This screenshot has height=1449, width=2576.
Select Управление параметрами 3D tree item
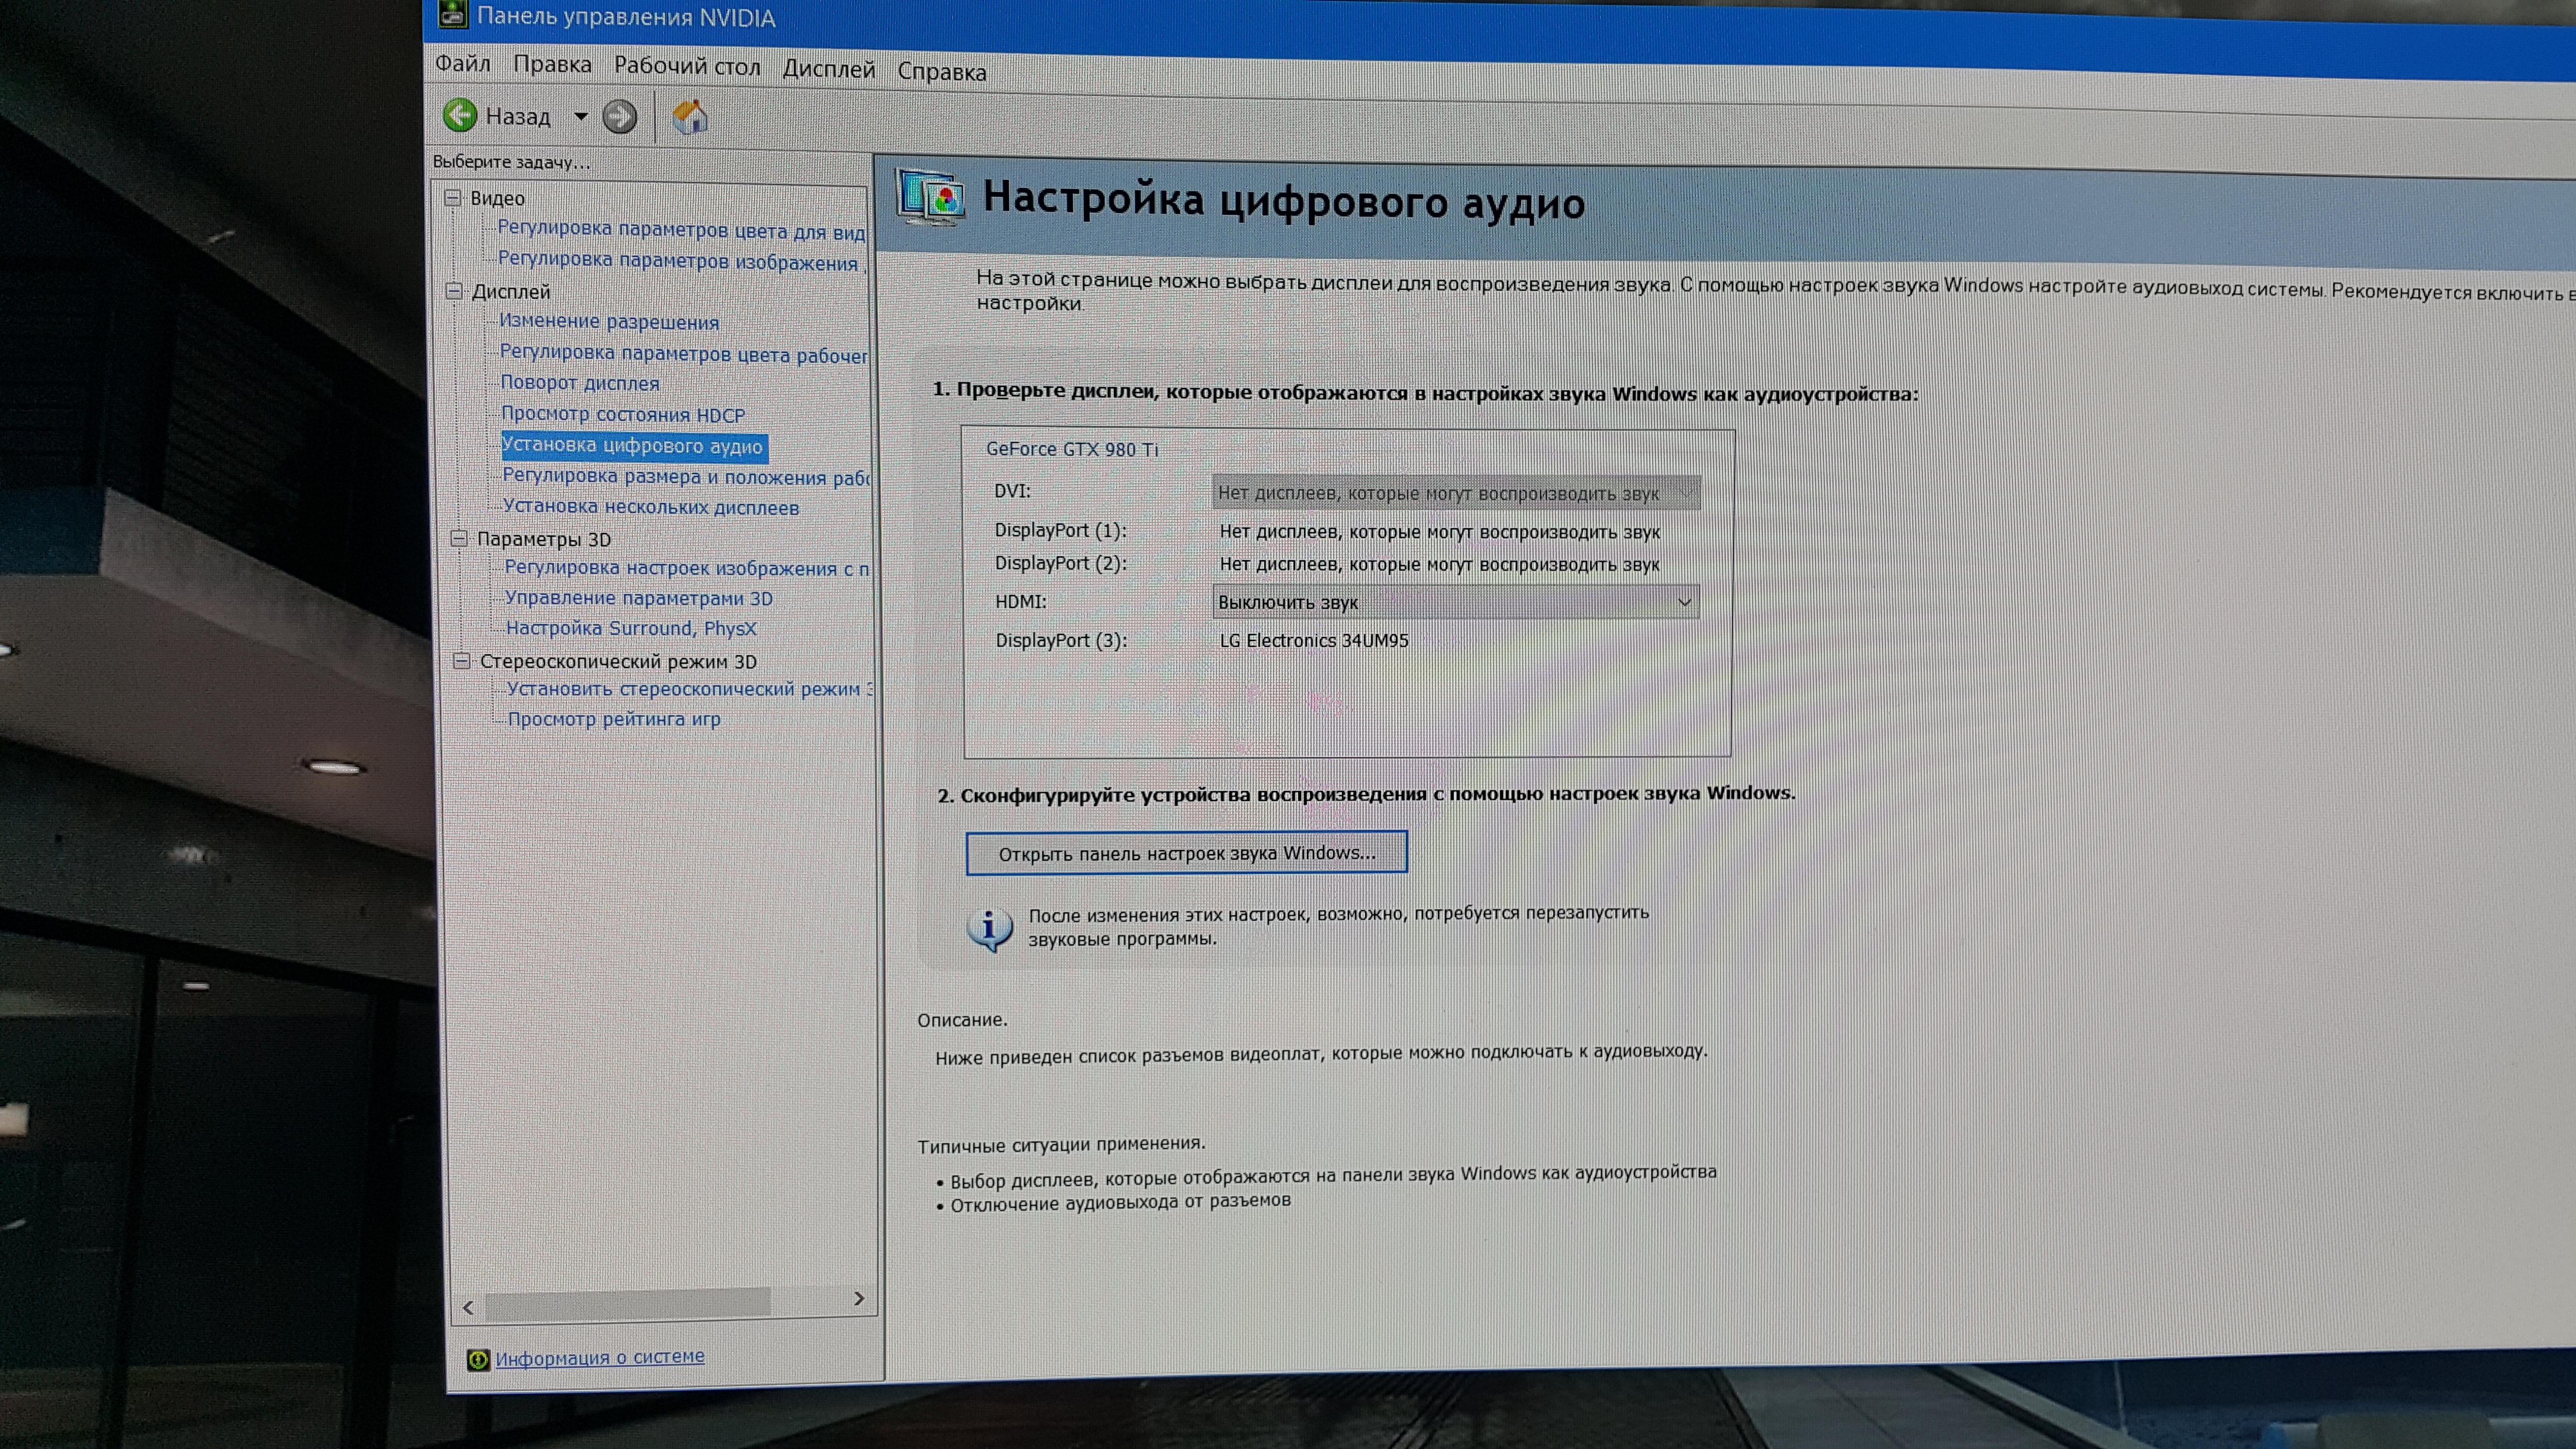[638, 598]
